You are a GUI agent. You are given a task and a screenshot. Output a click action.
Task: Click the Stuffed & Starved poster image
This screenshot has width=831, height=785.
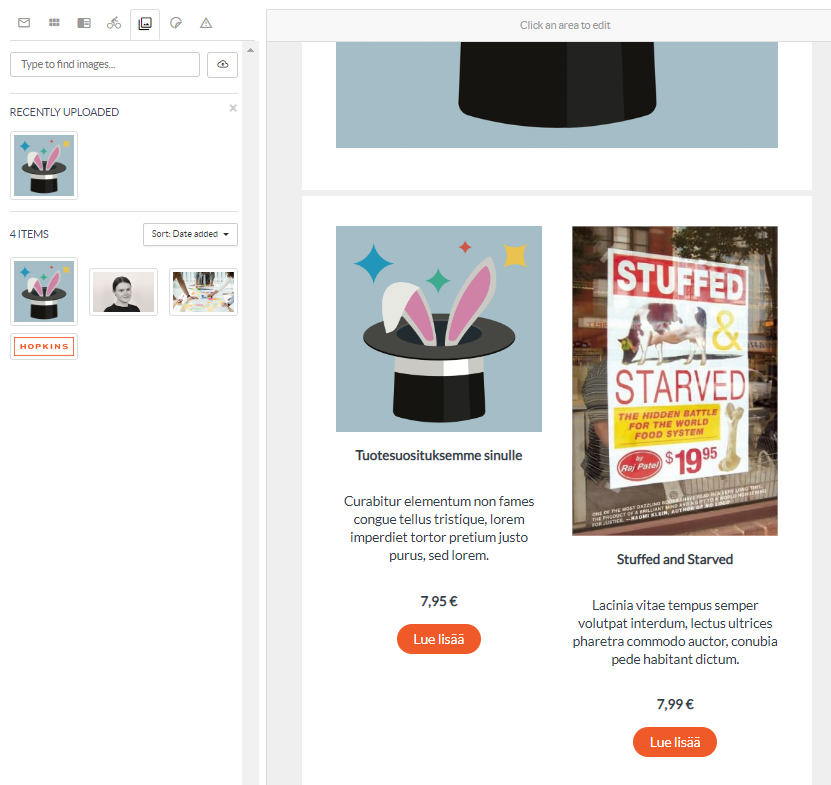[675, 381]
